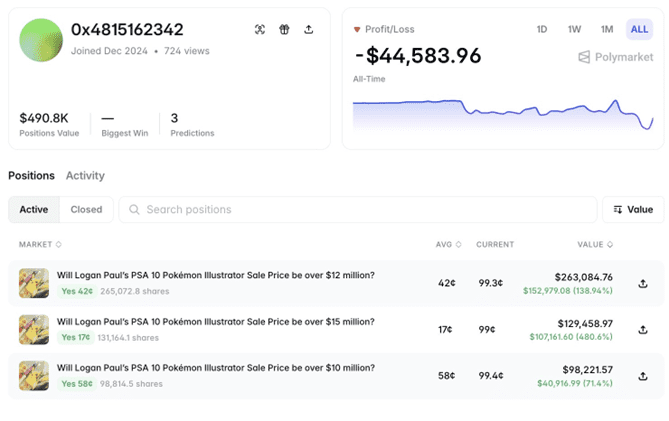Click the share icon in profile header

pyautogui.click(x=308, y=30)
